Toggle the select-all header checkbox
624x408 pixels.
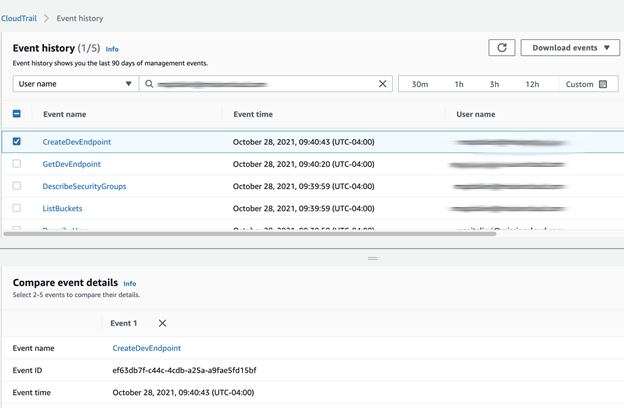[x=17, y=114]
